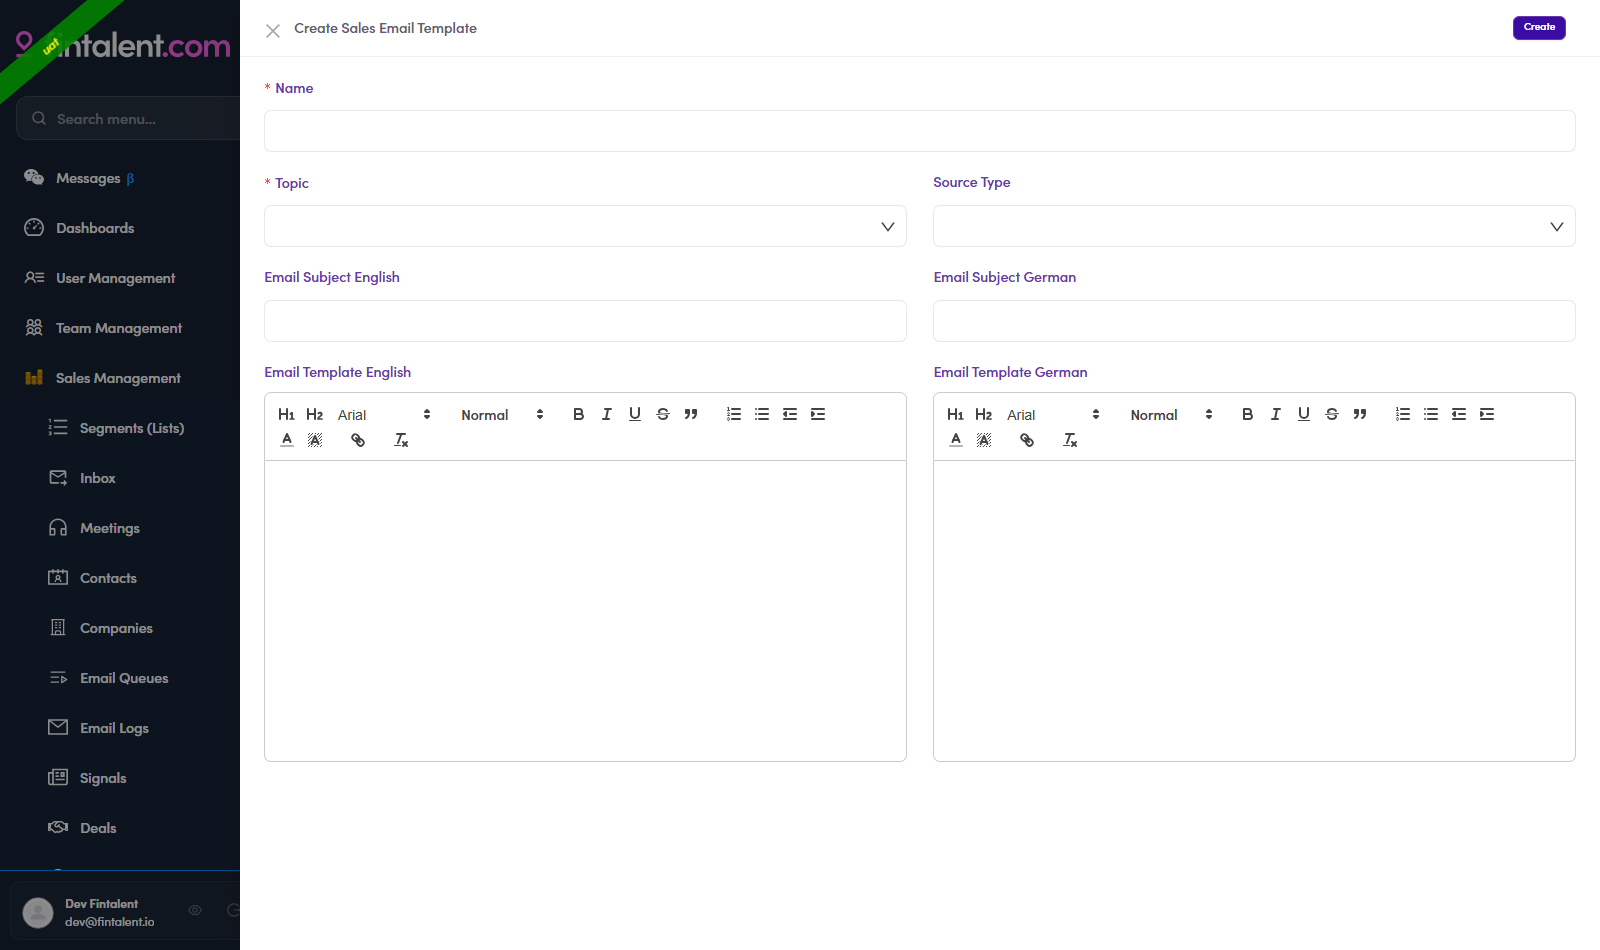
Task: Apply bullet list in German template editor
Action: coord(1431,414)
